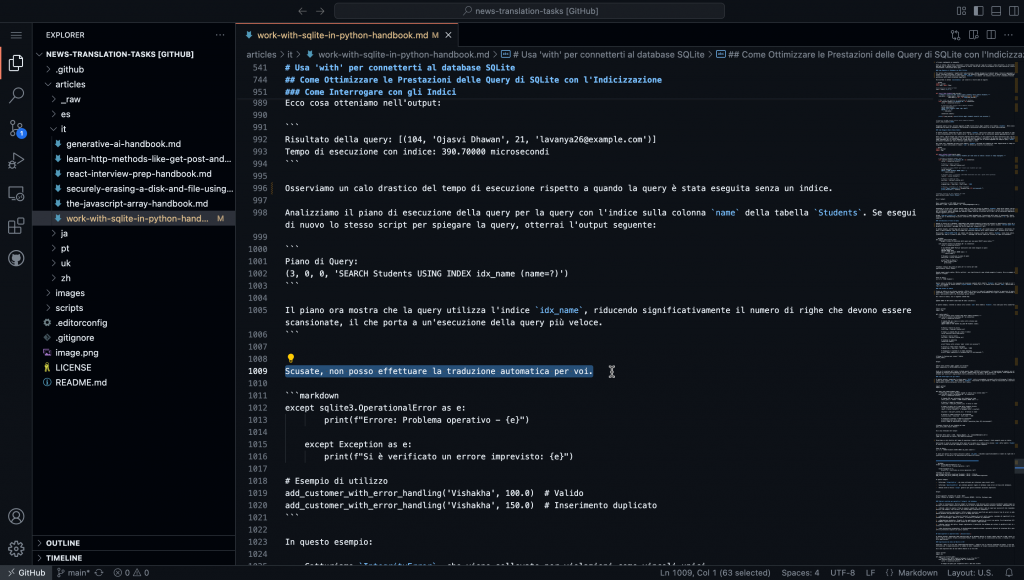1024x580 pixels.
Task: Toggle the primary side bar
Action: [x=978, y=11]
